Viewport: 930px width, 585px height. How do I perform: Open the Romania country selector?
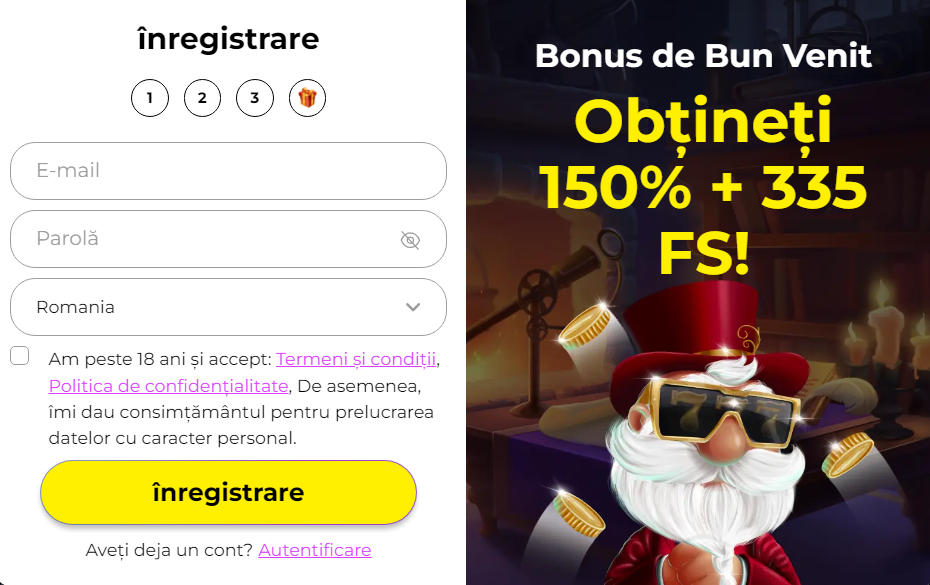(228, 307)
